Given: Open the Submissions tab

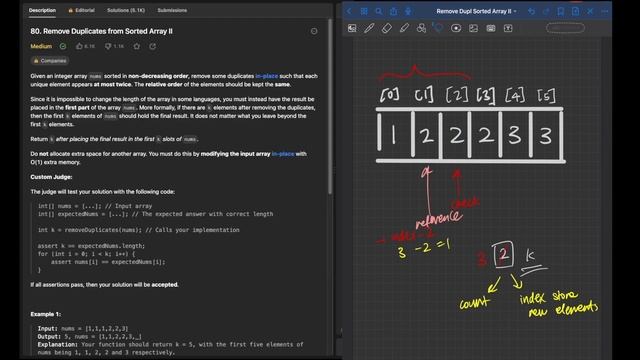Looking at the screenshot, I should 172,10.
